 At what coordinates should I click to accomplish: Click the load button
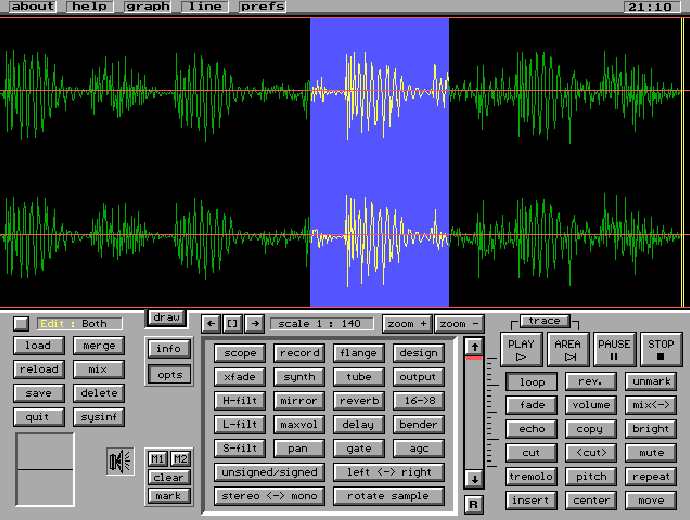pyautogui.click(x=39, y=345)
